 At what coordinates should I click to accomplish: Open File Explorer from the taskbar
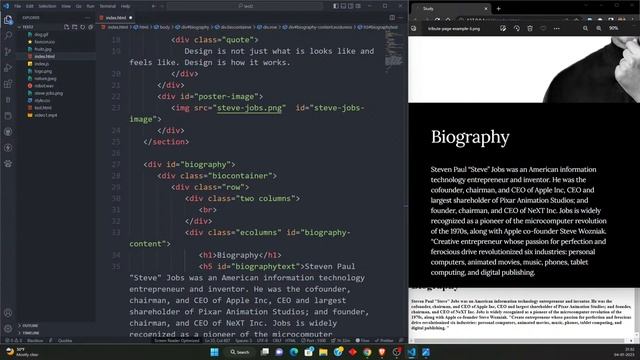click(x=323, y=352)
